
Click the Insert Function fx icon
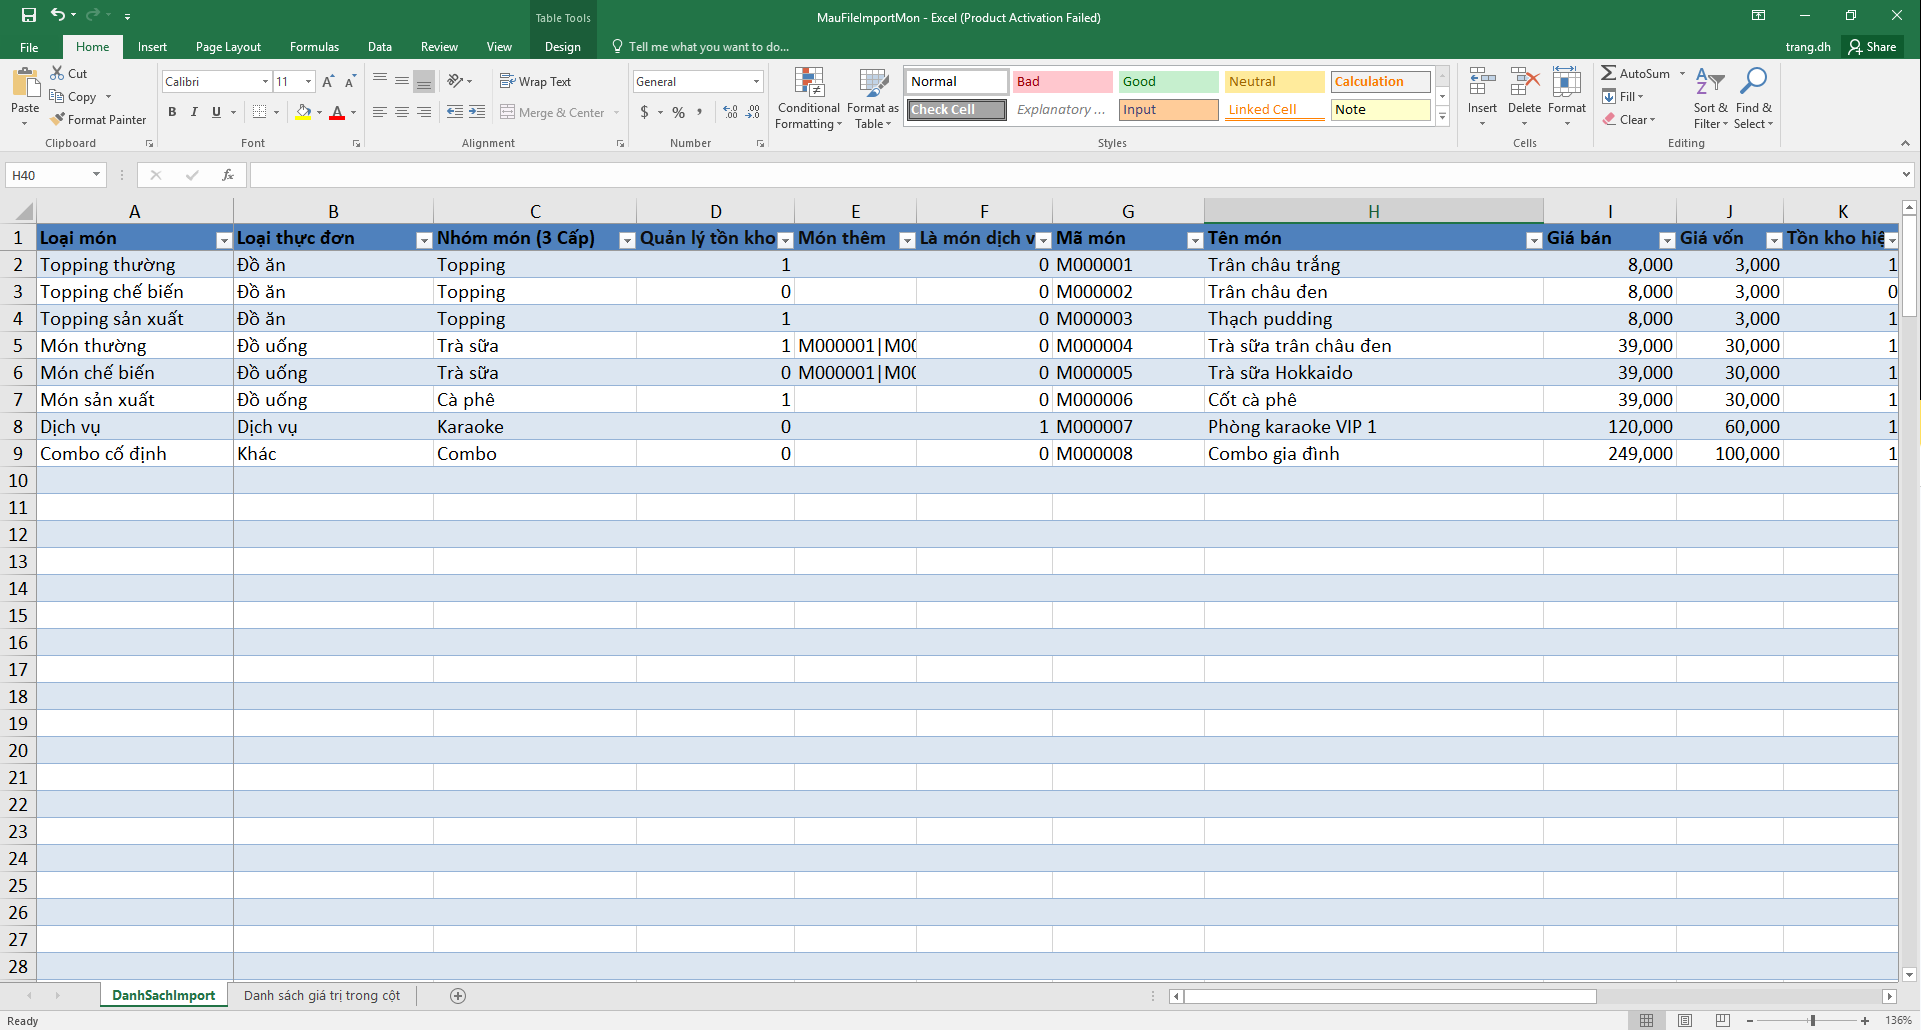(x=228, y=175)
